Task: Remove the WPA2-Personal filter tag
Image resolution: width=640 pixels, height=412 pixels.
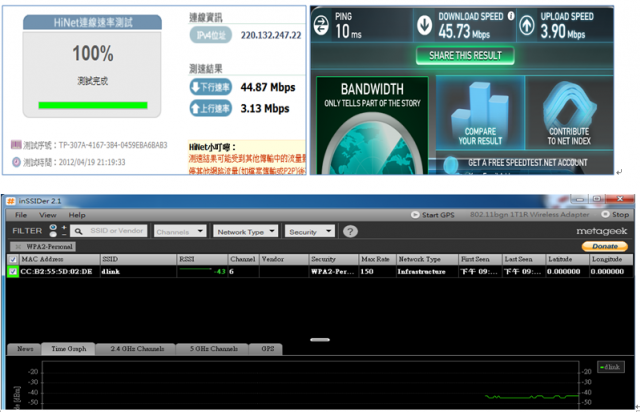Action: click(x=18, y=247)
